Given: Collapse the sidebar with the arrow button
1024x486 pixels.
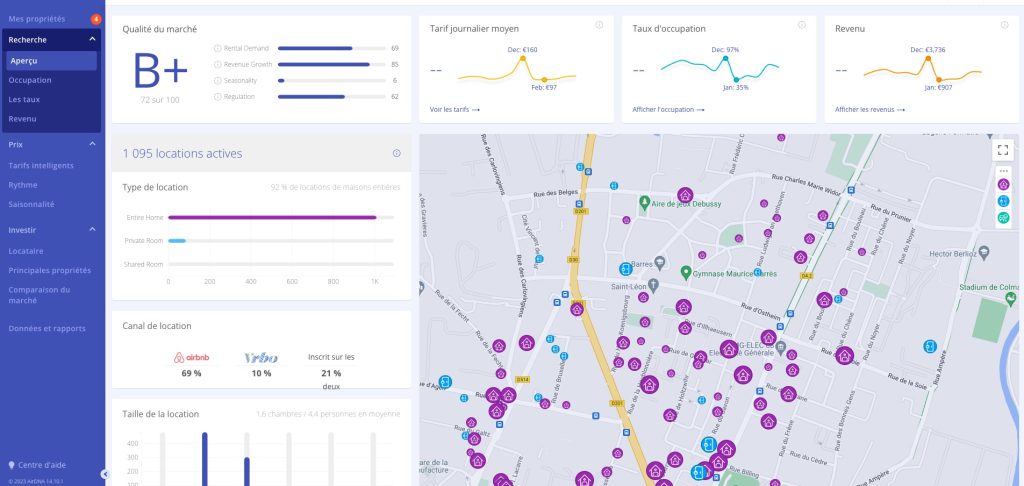Looking at the screenshot, I should pyautogui.click(x=104, y=473).
